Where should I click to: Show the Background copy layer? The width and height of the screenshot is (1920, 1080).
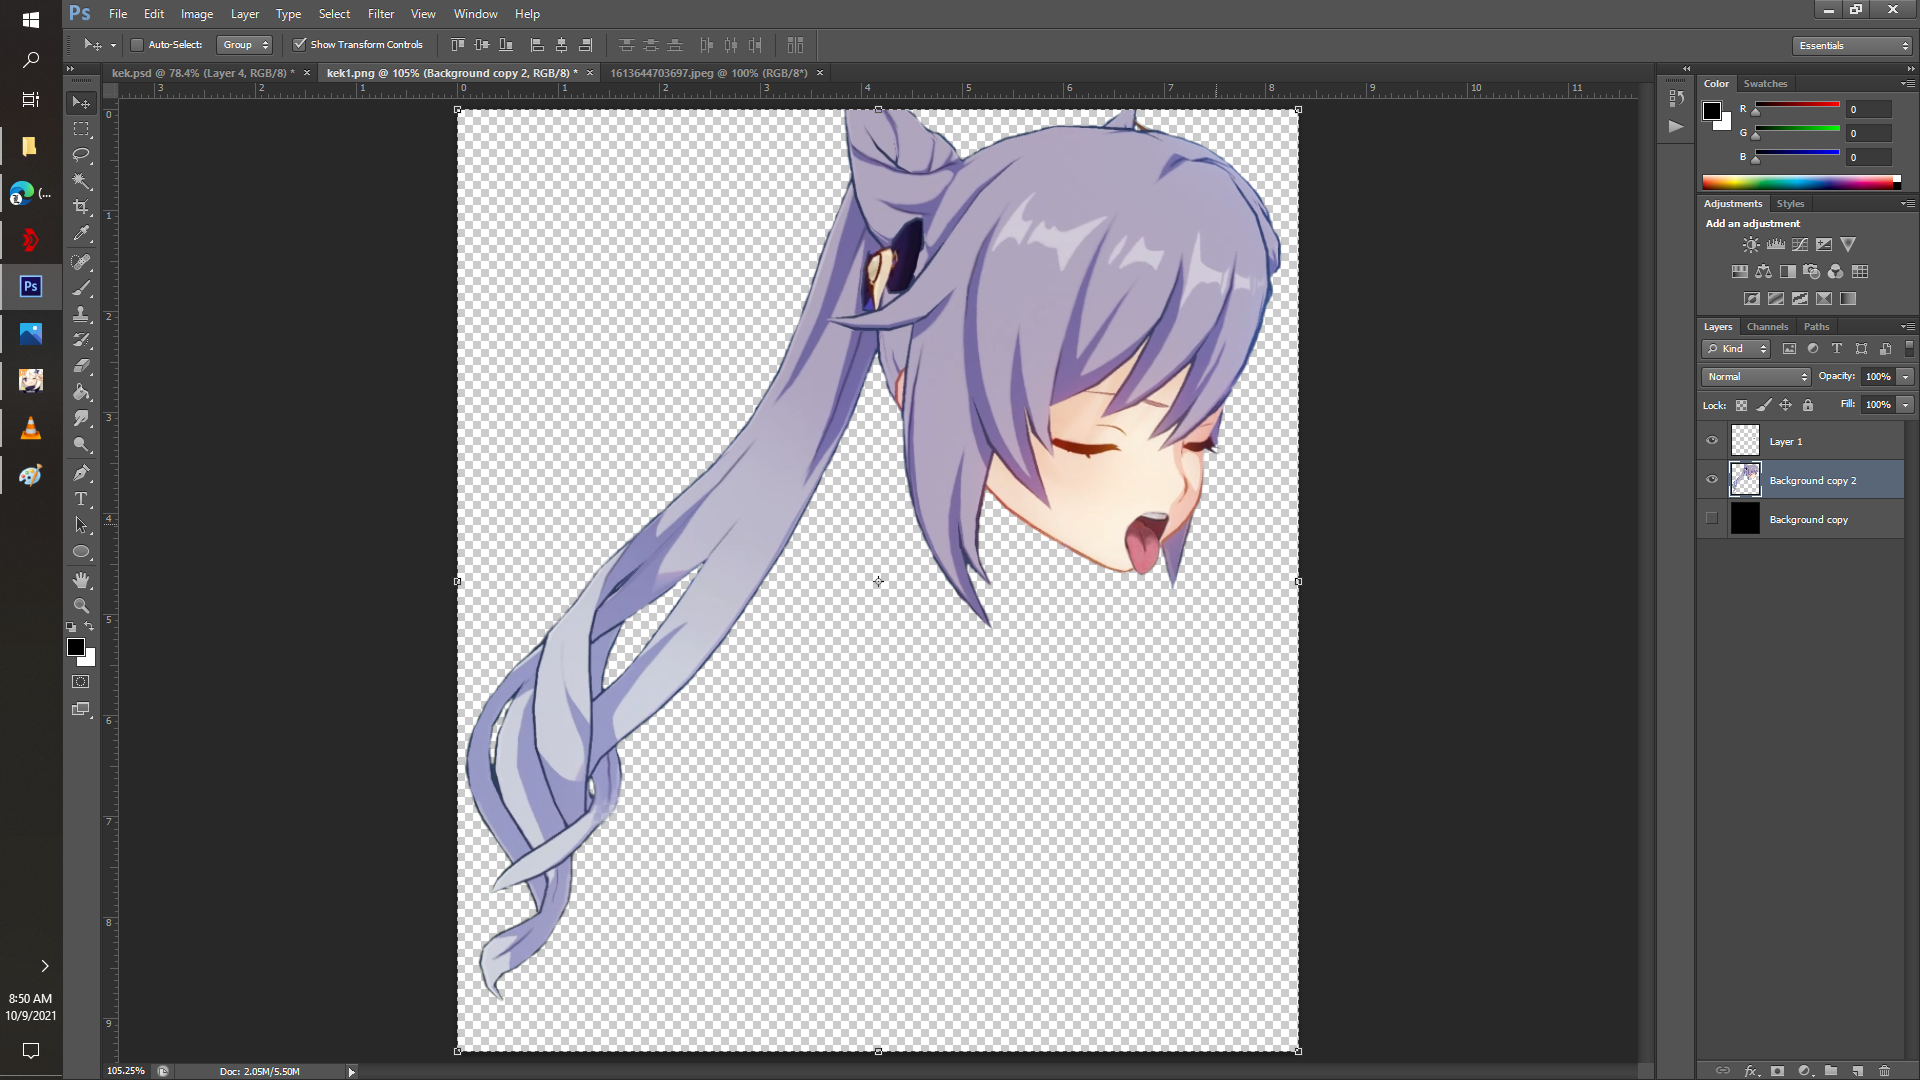pos(1712,519)
